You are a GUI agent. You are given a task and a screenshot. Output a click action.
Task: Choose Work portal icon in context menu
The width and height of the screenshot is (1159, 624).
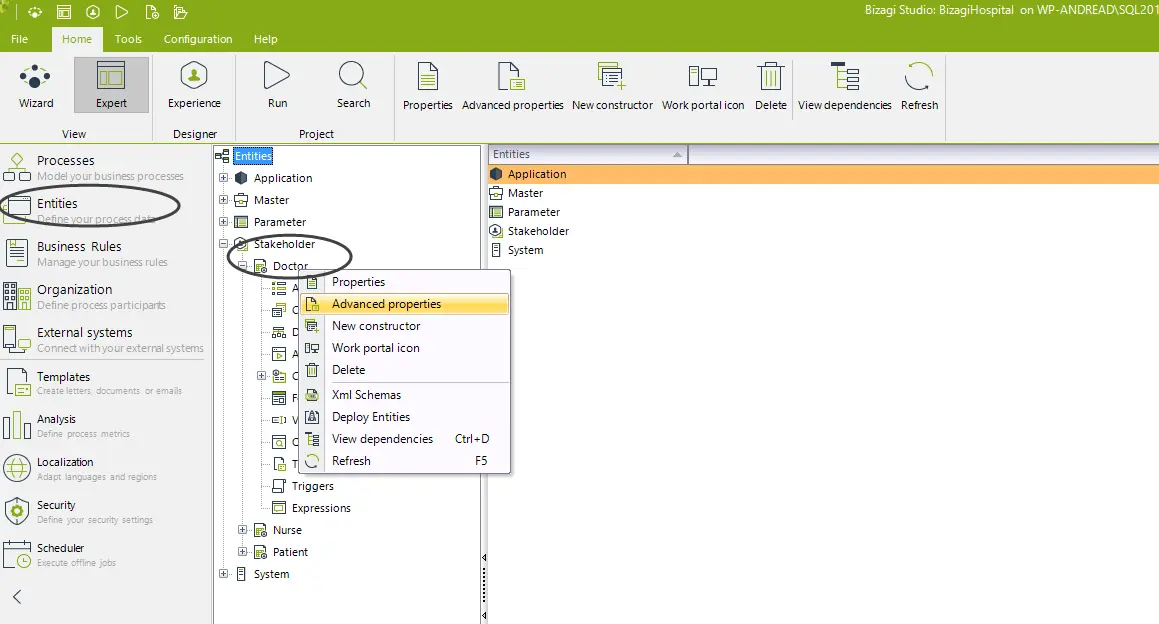tap(404, 347)
